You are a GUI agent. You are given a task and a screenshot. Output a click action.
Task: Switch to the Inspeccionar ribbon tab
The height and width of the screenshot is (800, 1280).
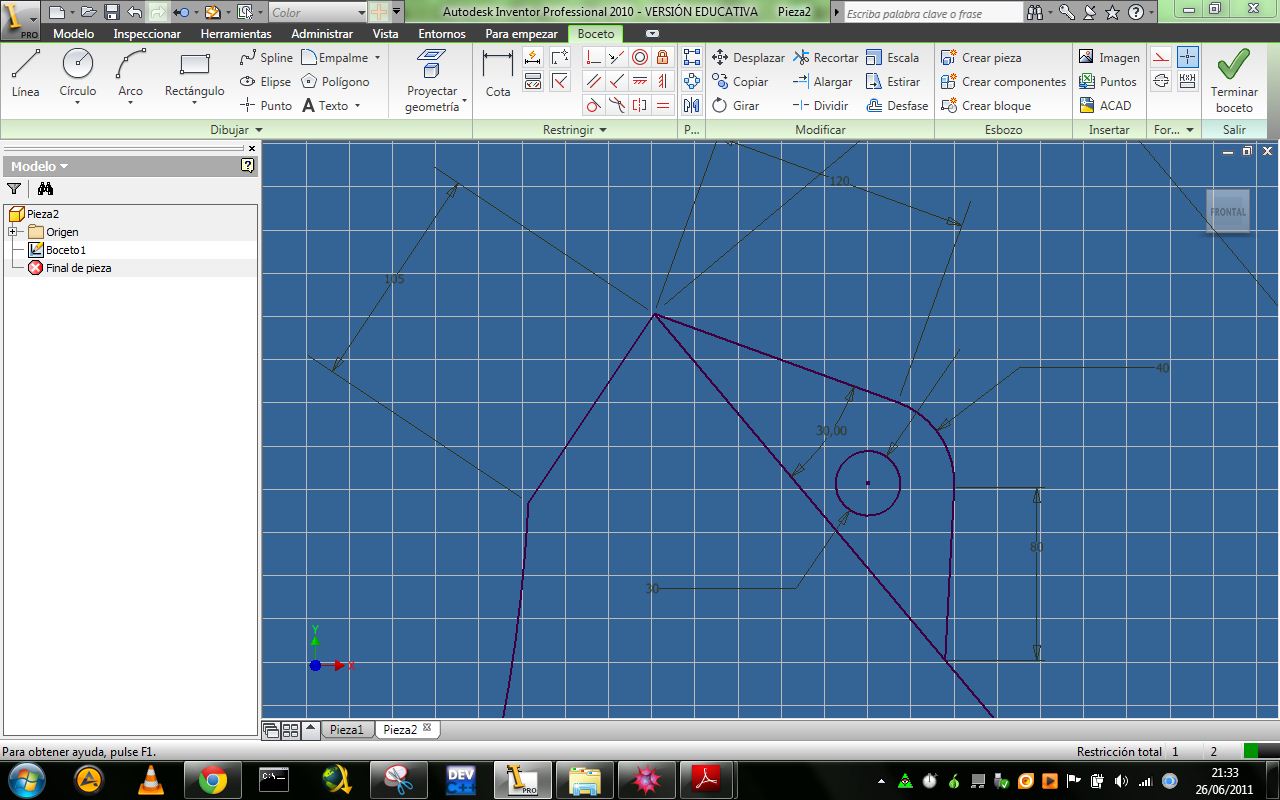click(x=147, y=34)
